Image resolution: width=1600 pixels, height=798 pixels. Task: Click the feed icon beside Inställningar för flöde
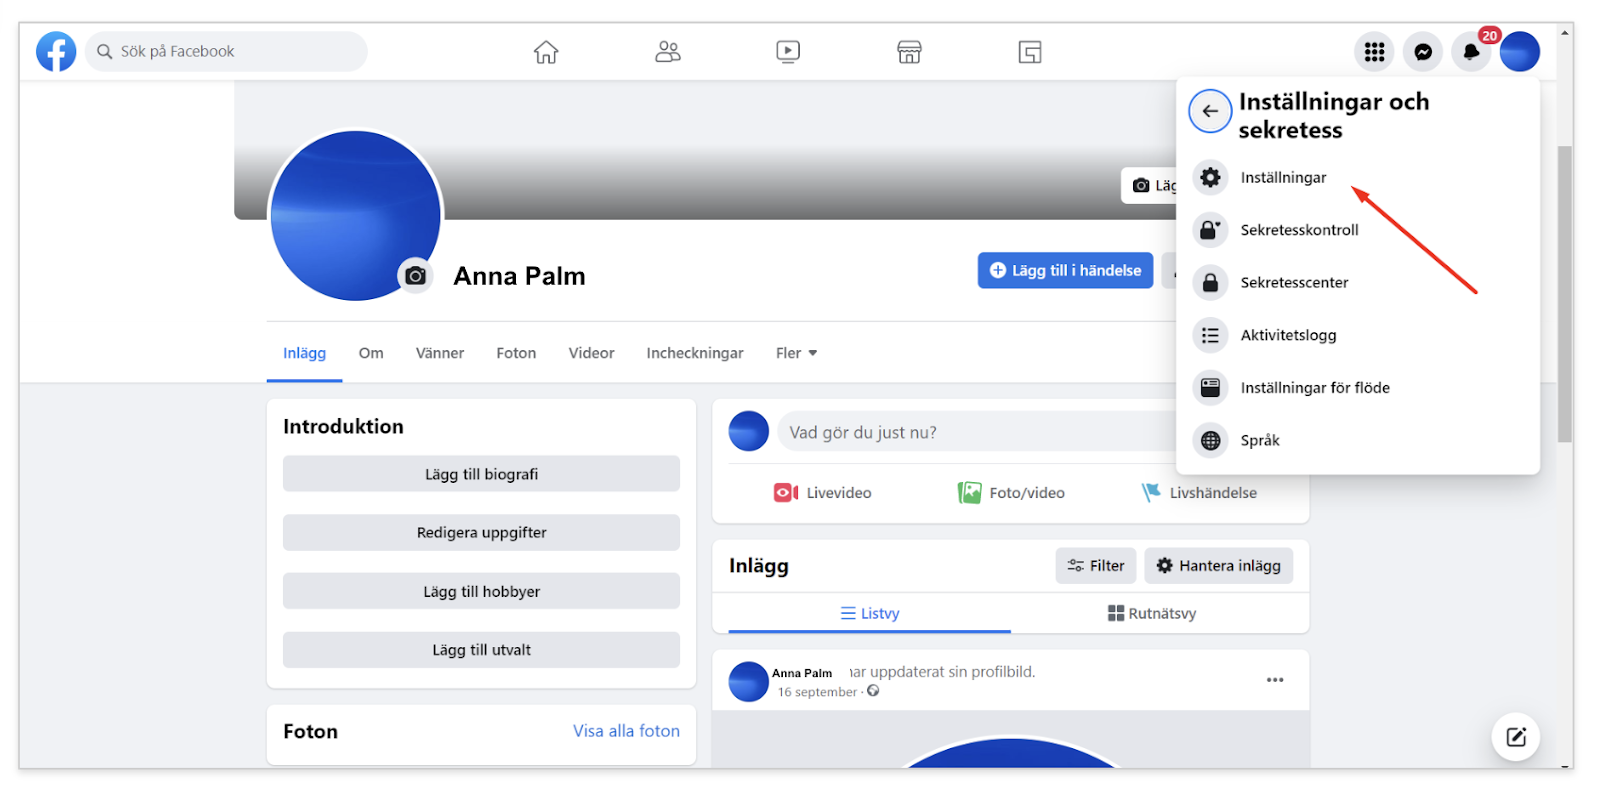pyautogui.click(x=1210, y=388)
